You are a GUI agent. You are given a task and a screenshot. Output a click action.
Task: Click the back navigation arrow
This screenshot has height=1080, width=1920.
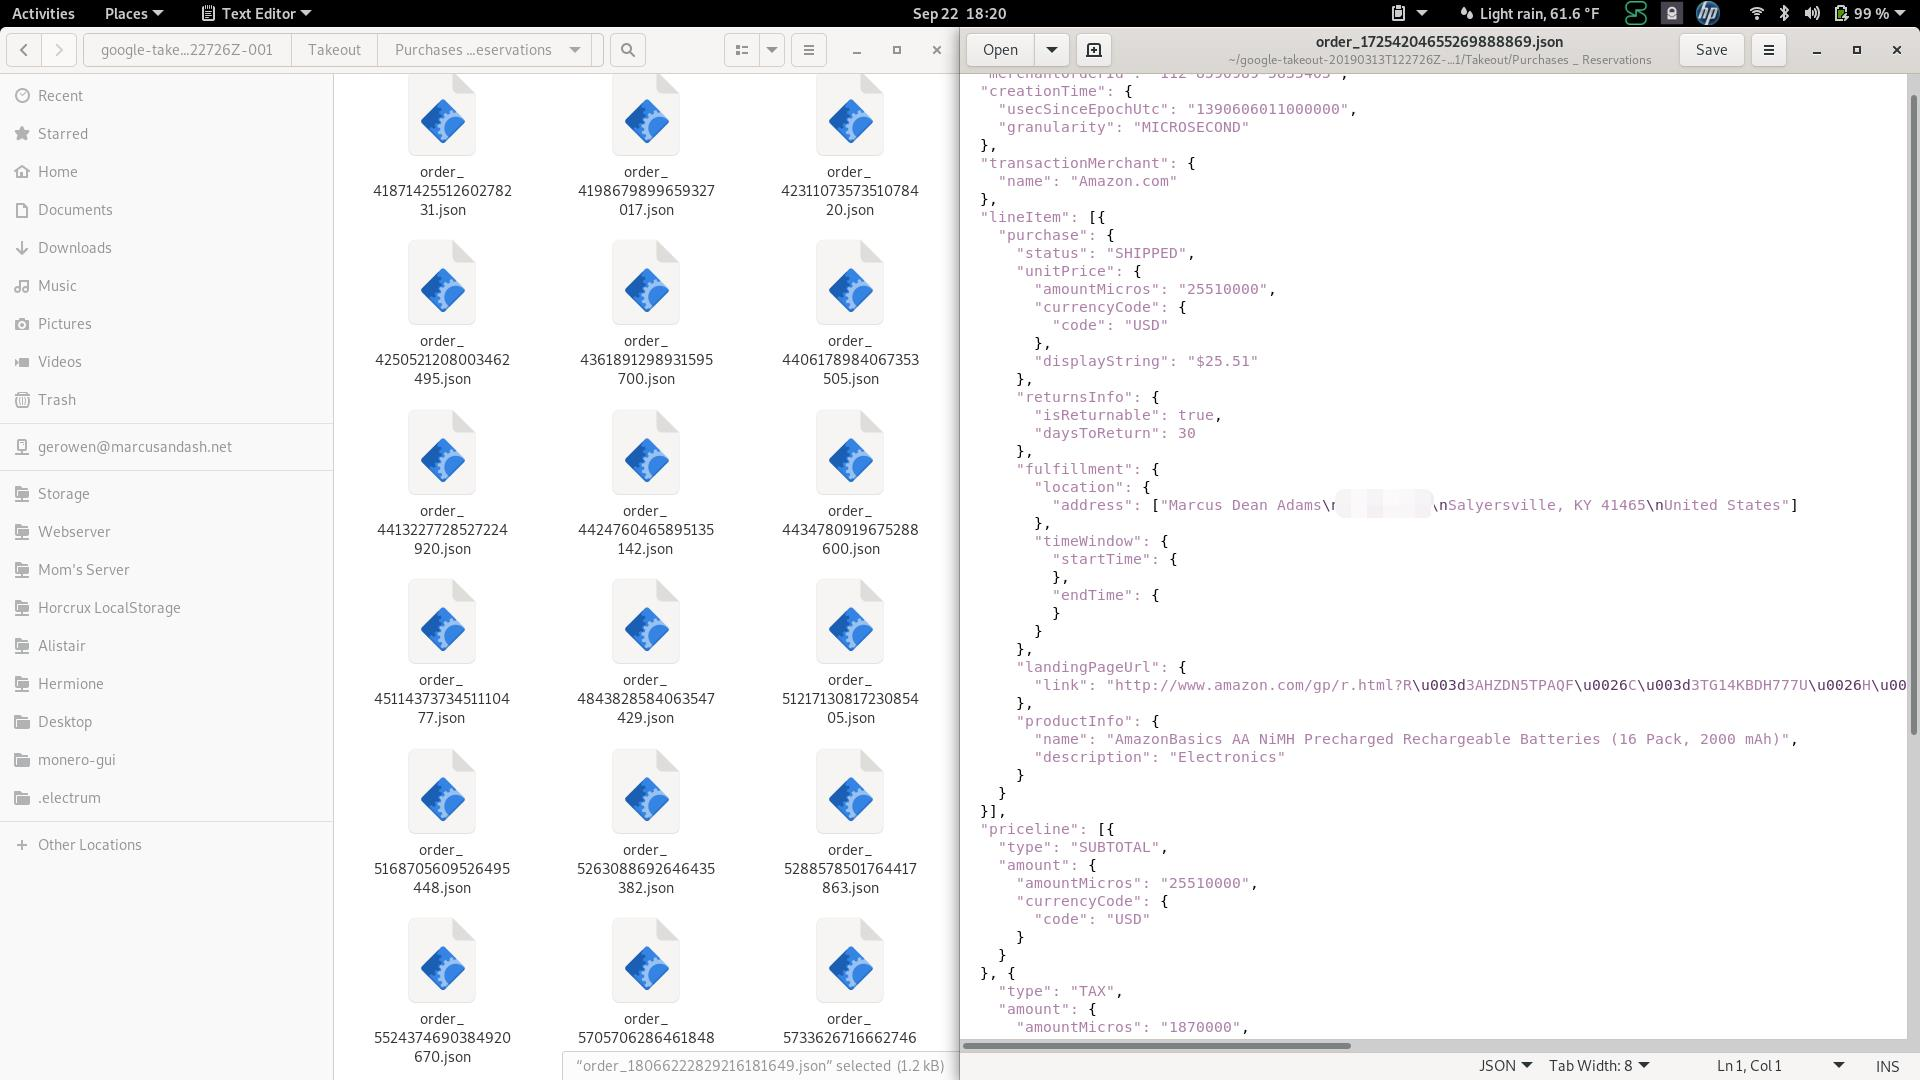[23, 49]
